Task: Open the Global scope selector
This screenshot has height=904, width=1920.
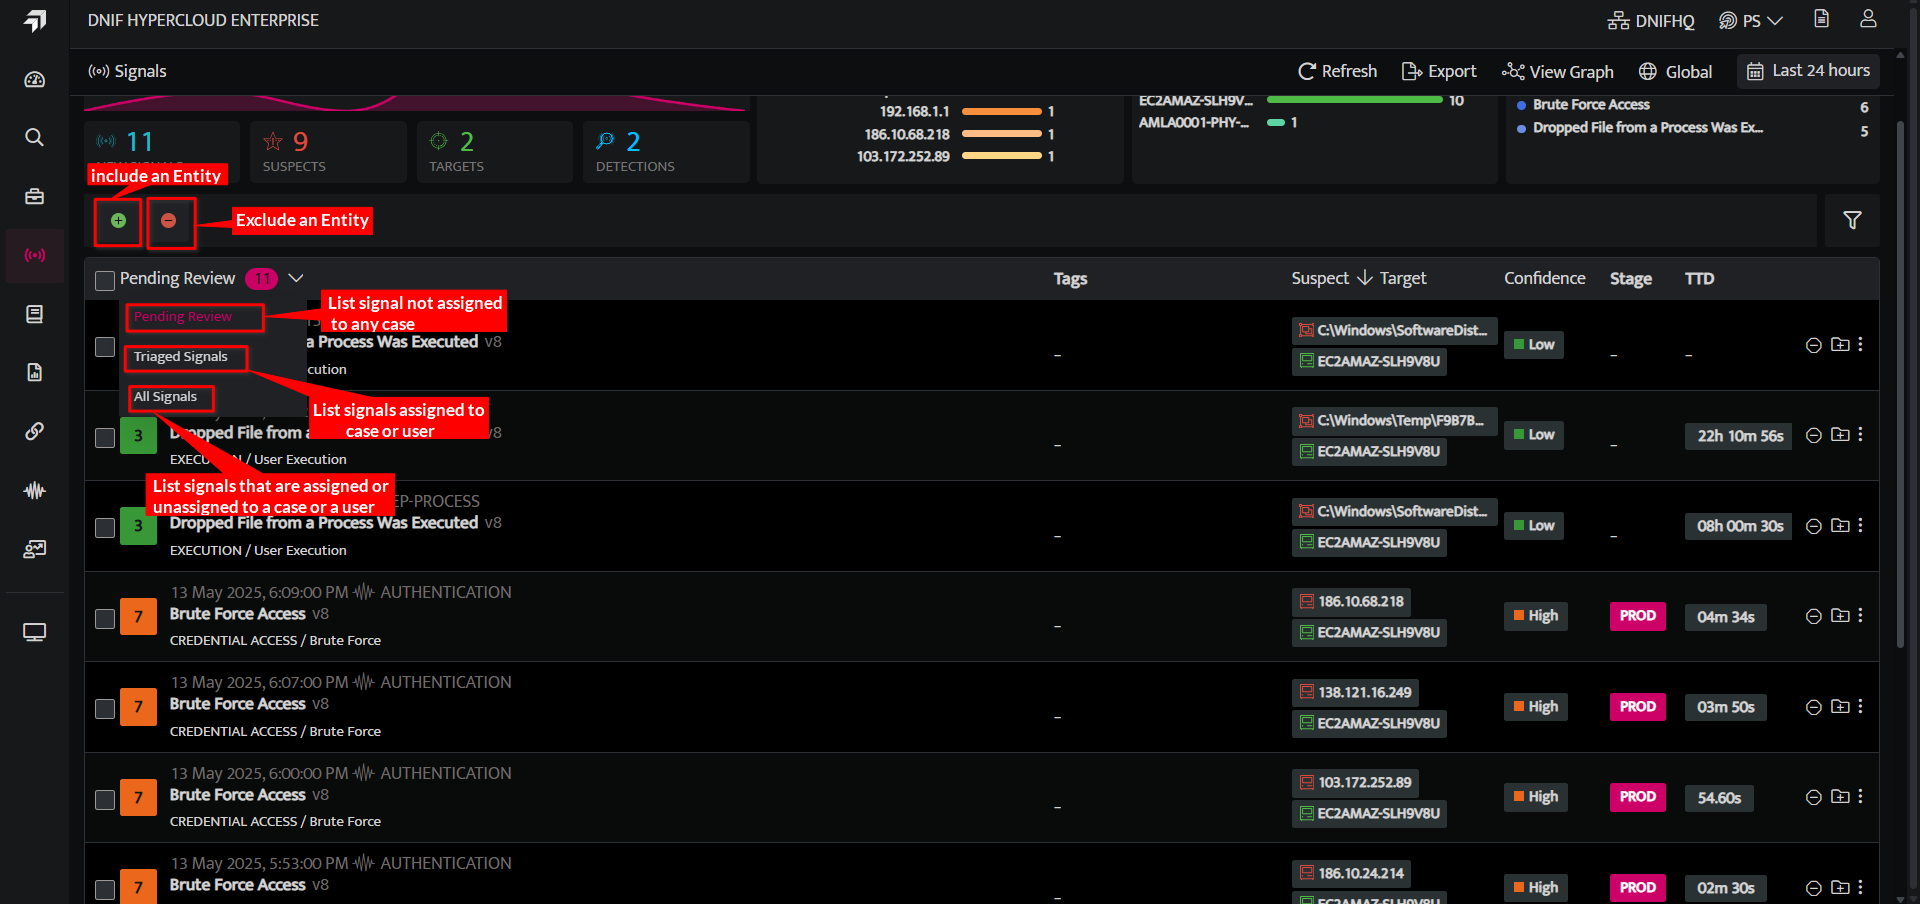Action: click(1676, 71)
